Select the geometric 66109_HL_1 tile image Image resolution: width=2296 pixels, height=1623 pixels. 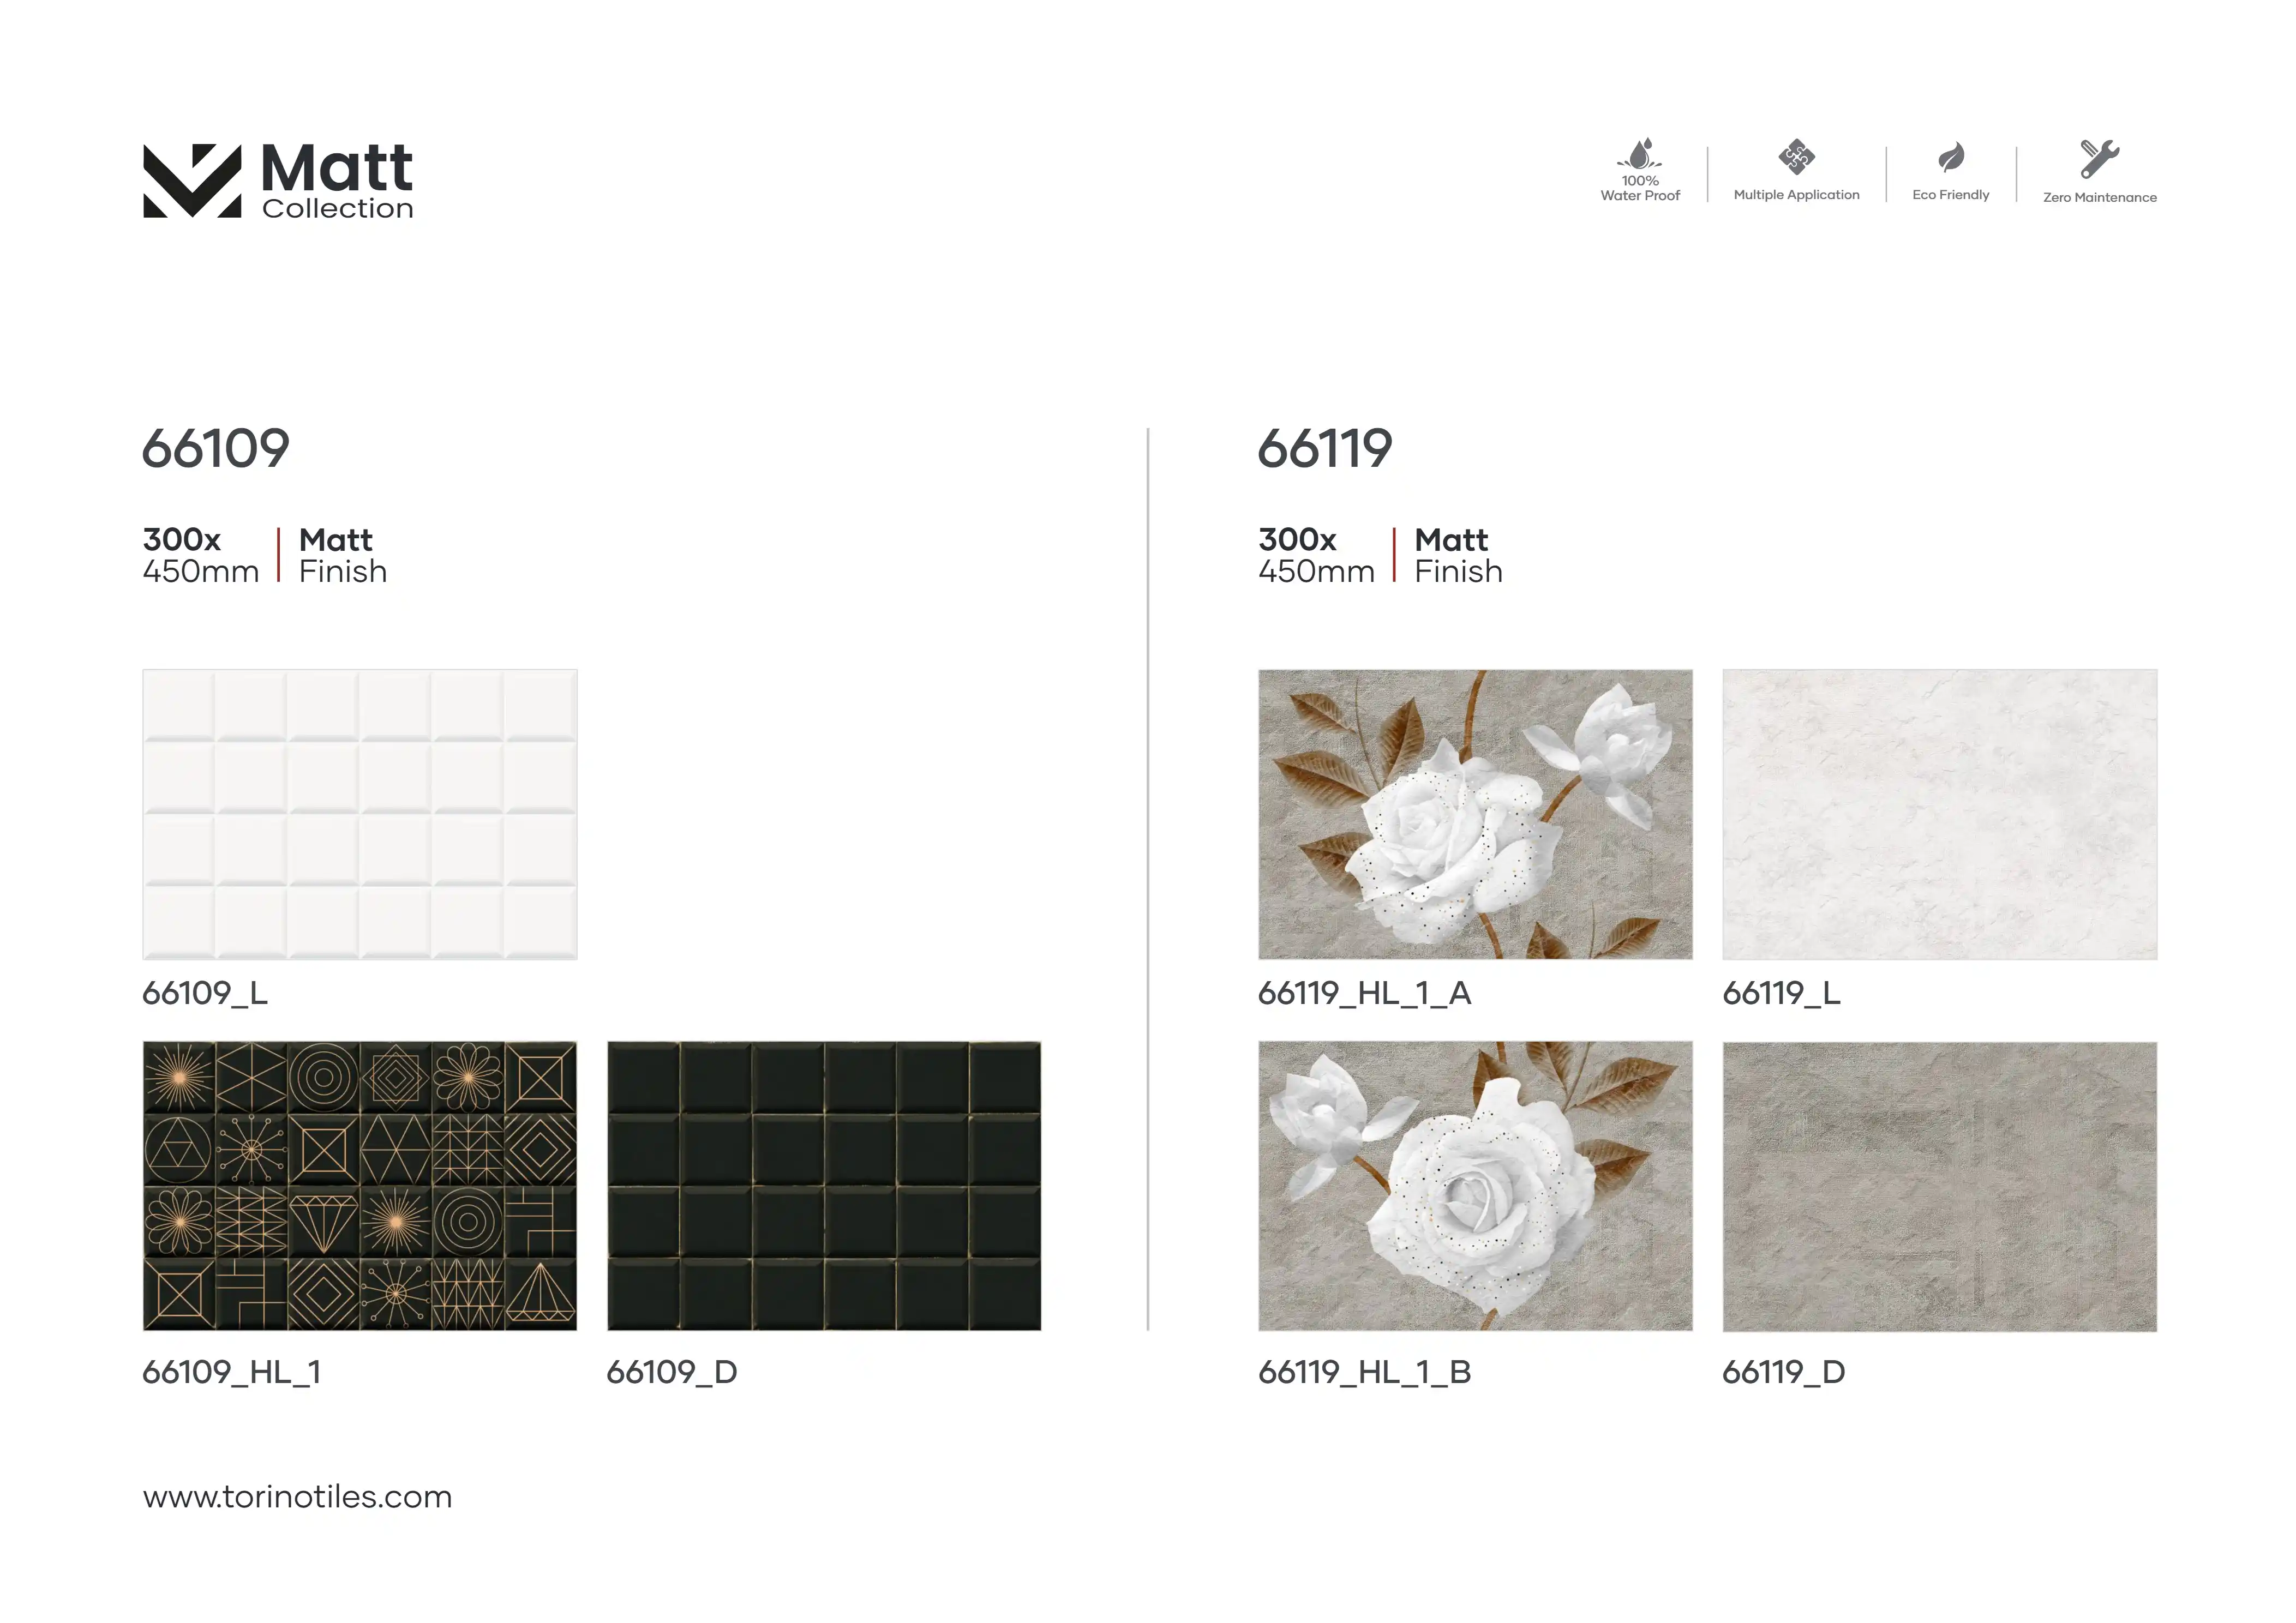click(x=359, y=1186)
